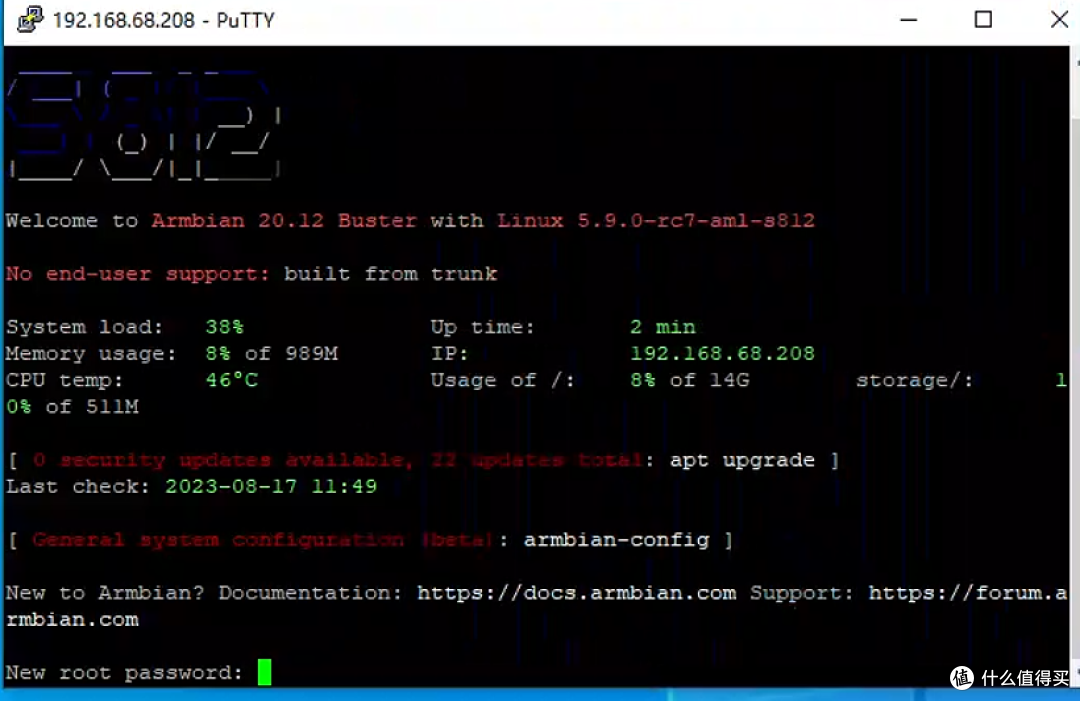Click the "armbian-config" command text
Image resolution: width=1080 pixels, height=701 pixels.
coord(616,539)
